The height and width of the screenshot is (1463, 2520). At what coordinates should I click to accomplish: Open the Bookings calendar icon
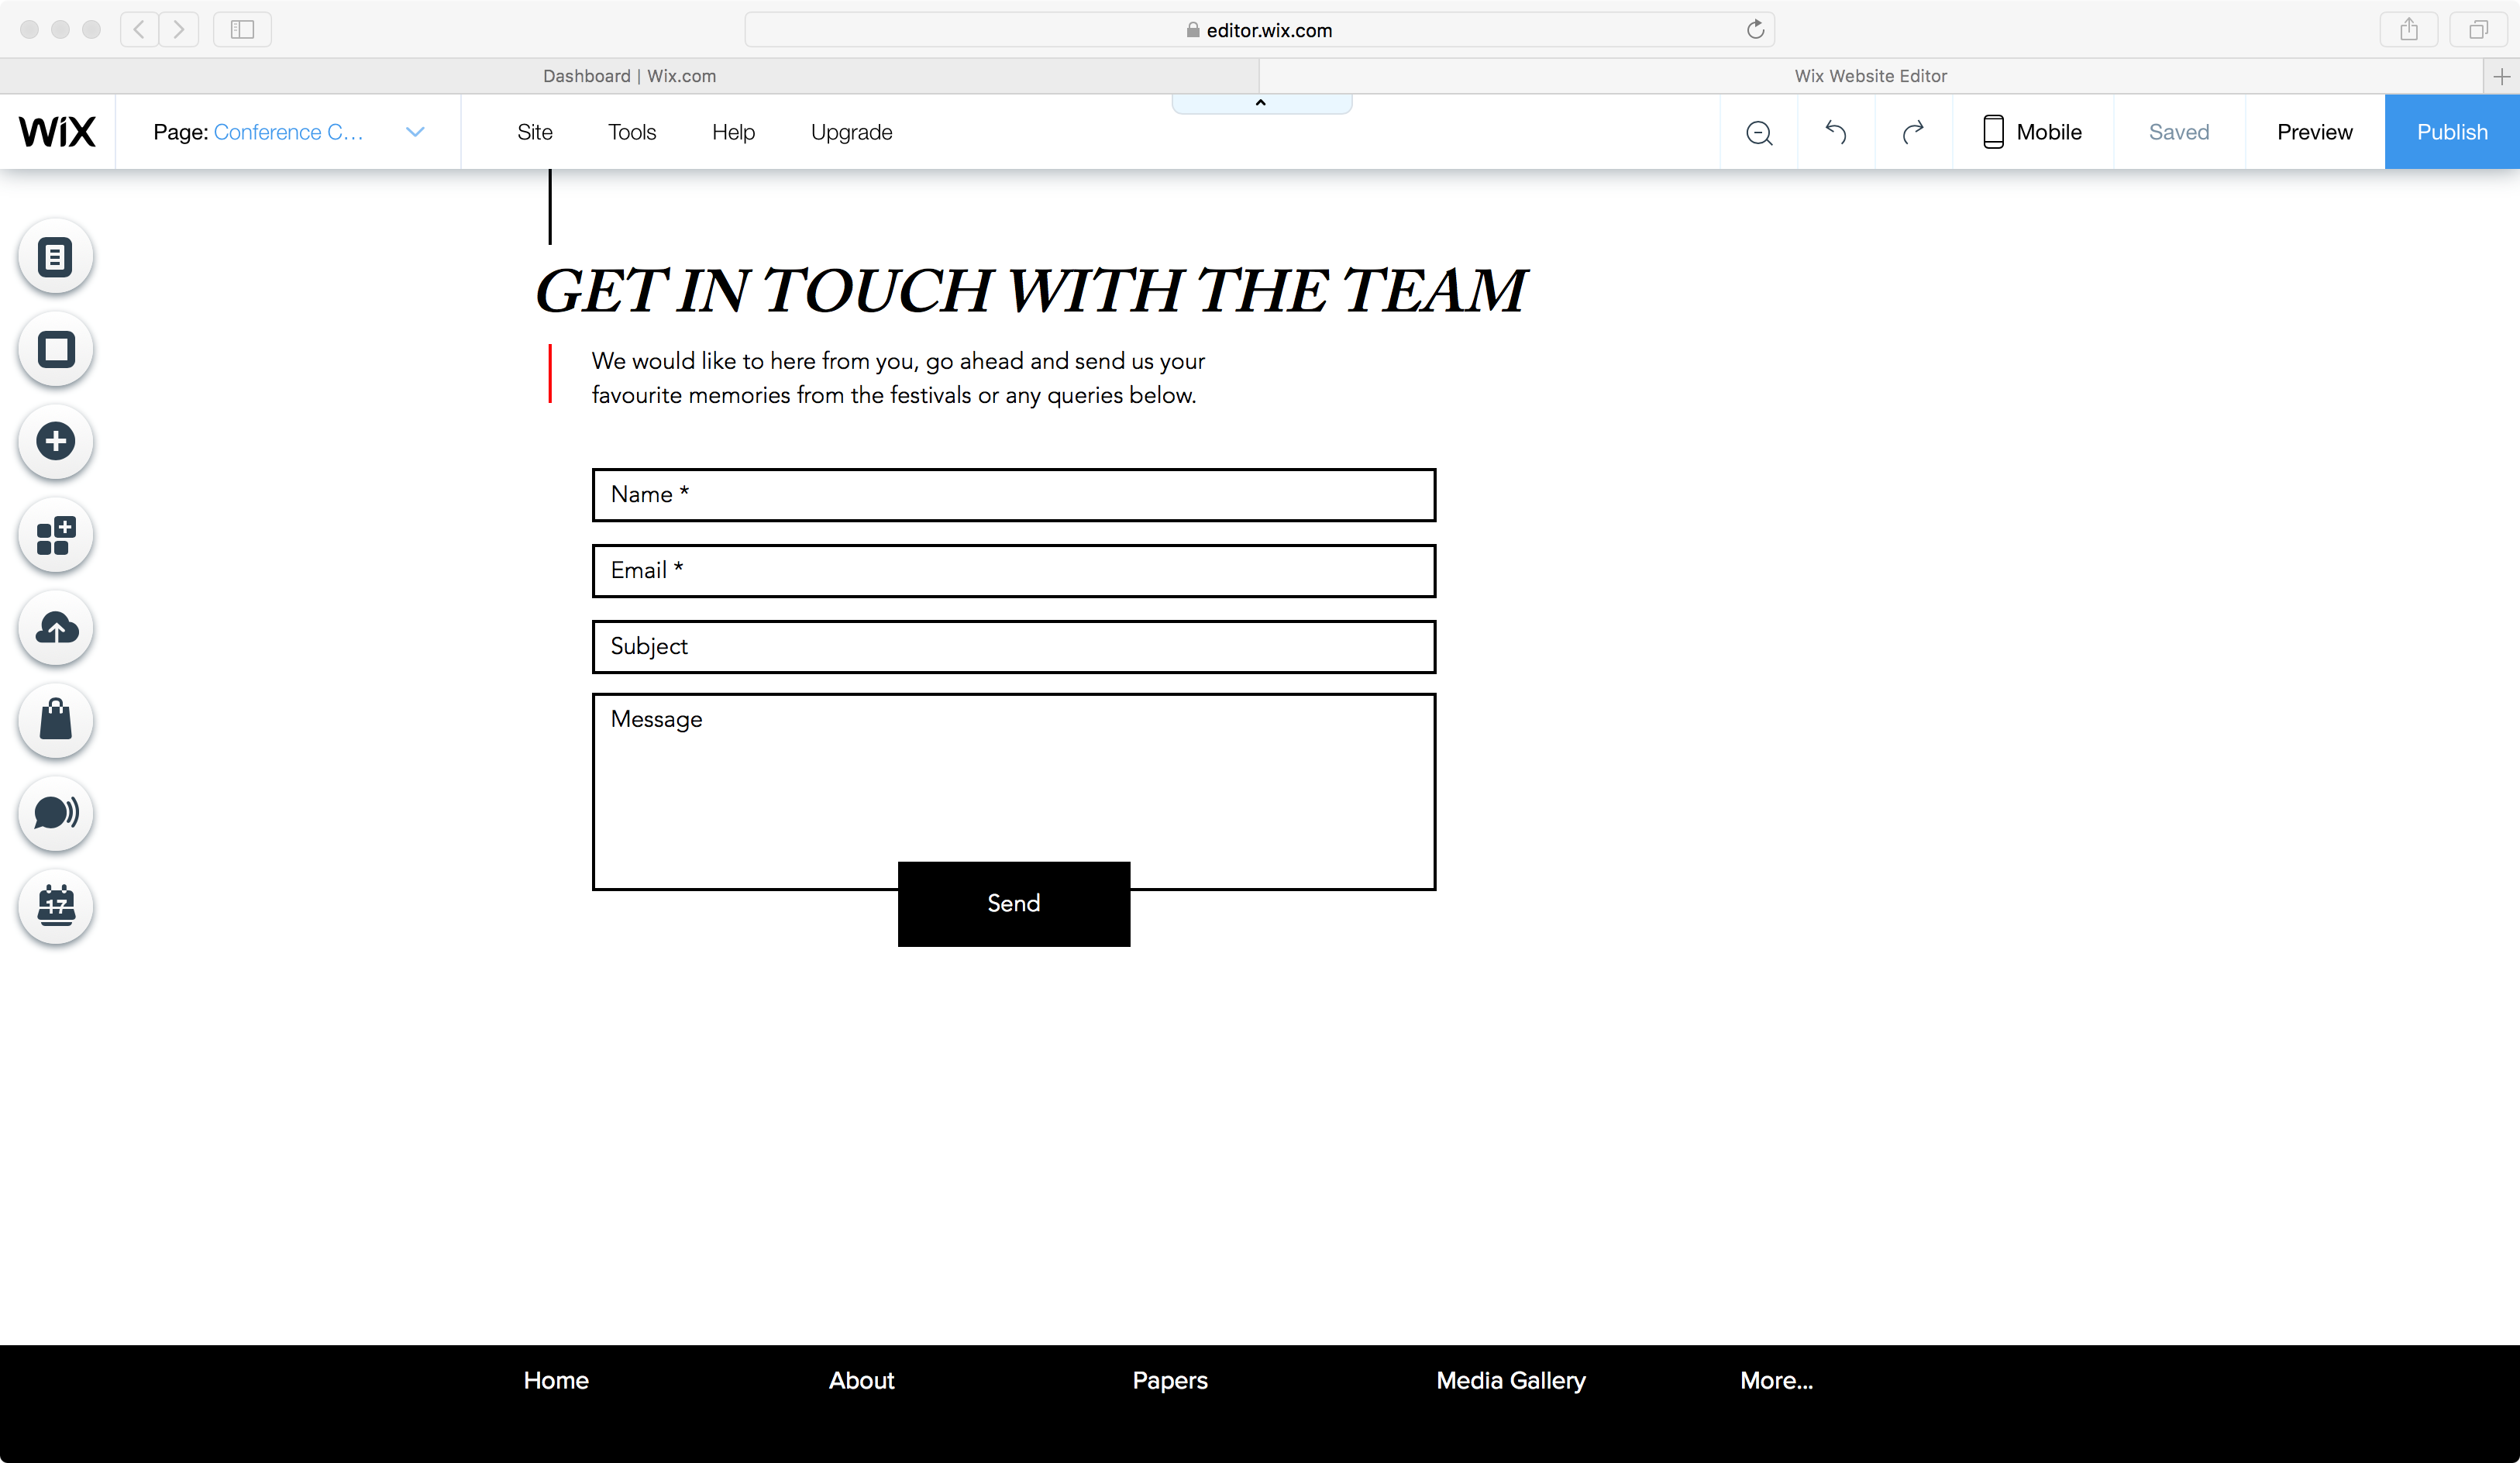point(56,906)
